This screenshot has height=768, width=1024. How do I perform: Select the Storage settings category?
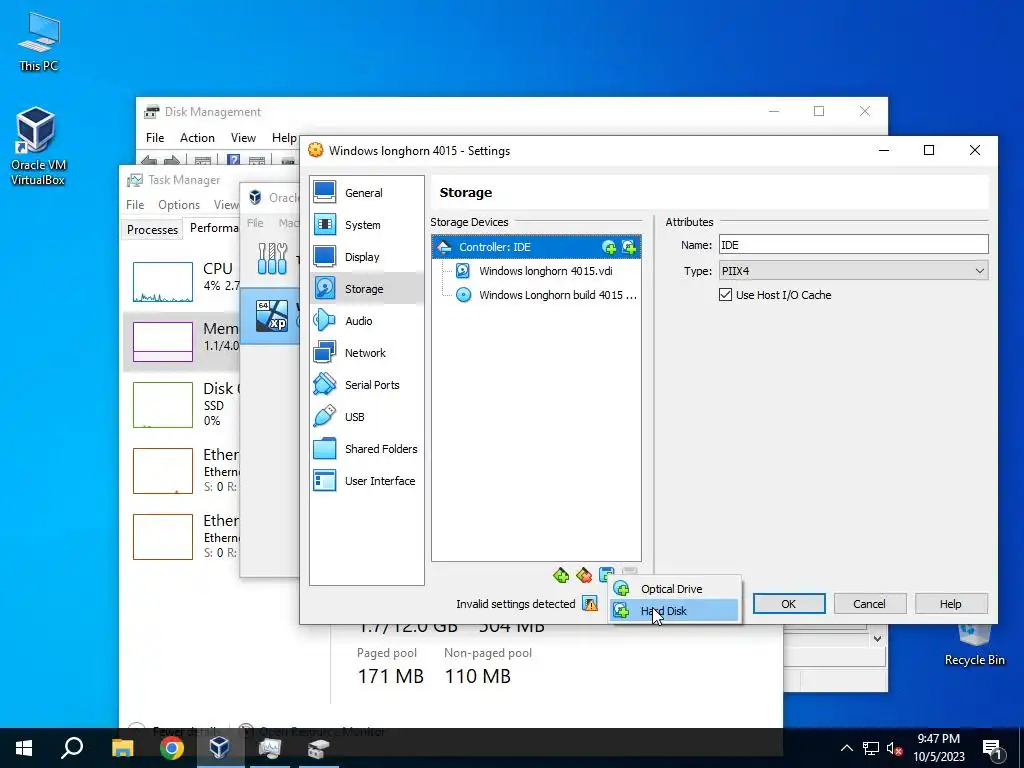pyautogui.click(x=366, y=289)
